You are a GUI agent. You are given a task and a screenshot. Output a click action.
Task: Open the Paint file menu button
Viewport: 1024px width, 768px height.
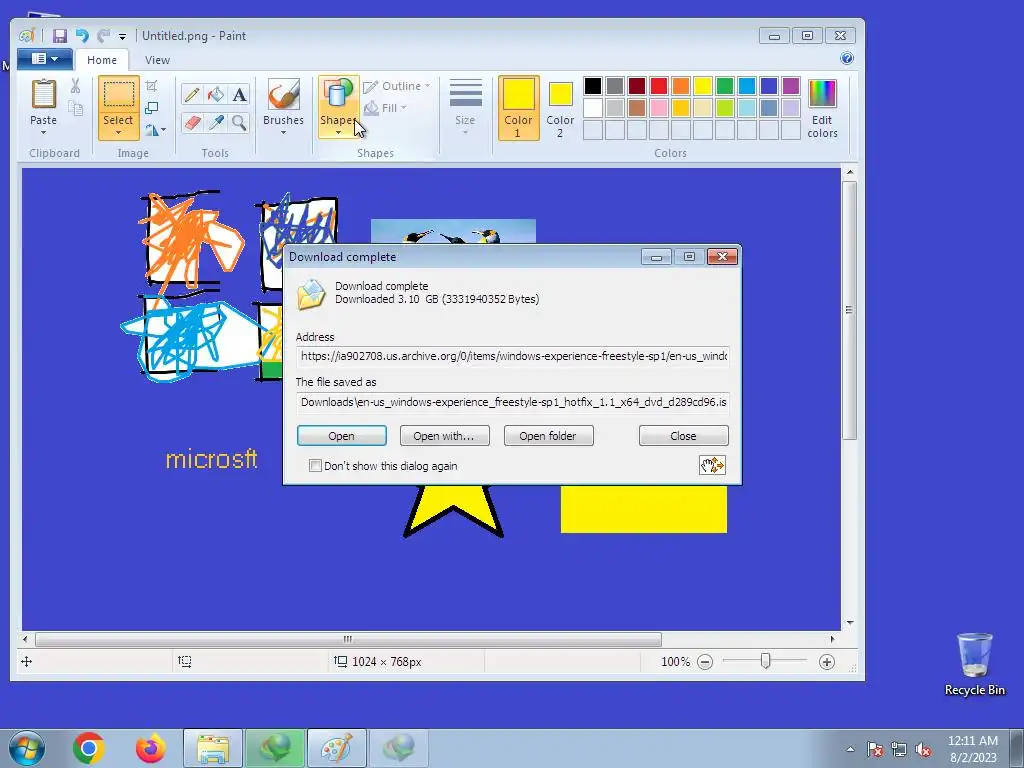click(44, 59)
